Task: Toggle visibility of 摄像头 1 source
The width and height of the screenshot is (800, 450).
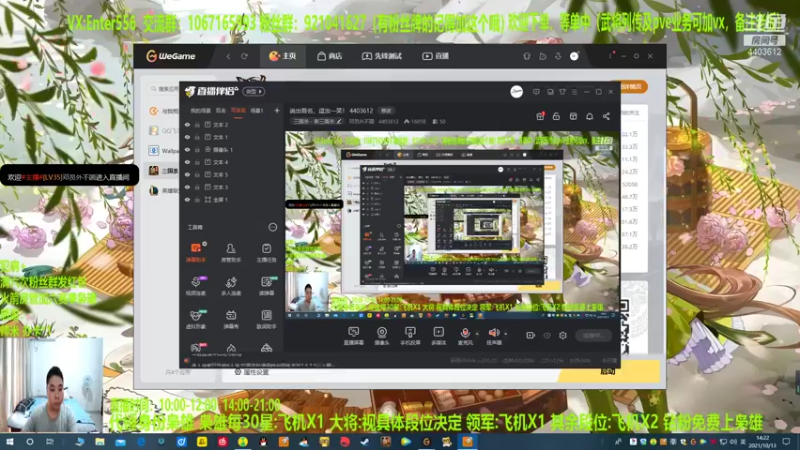Action: click(x=187, y=149)
